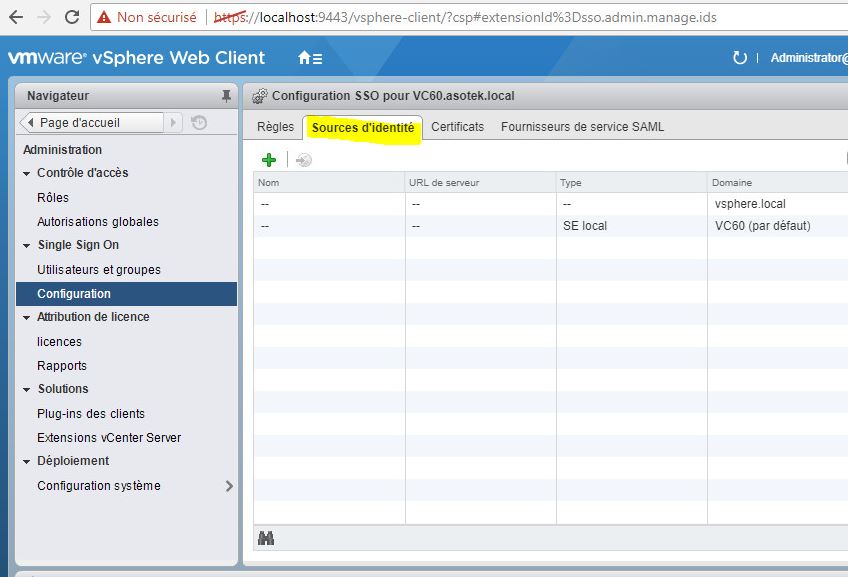Go back to Page d'accueil
This screenshot has height=577, width=848.
pos(91,123)
